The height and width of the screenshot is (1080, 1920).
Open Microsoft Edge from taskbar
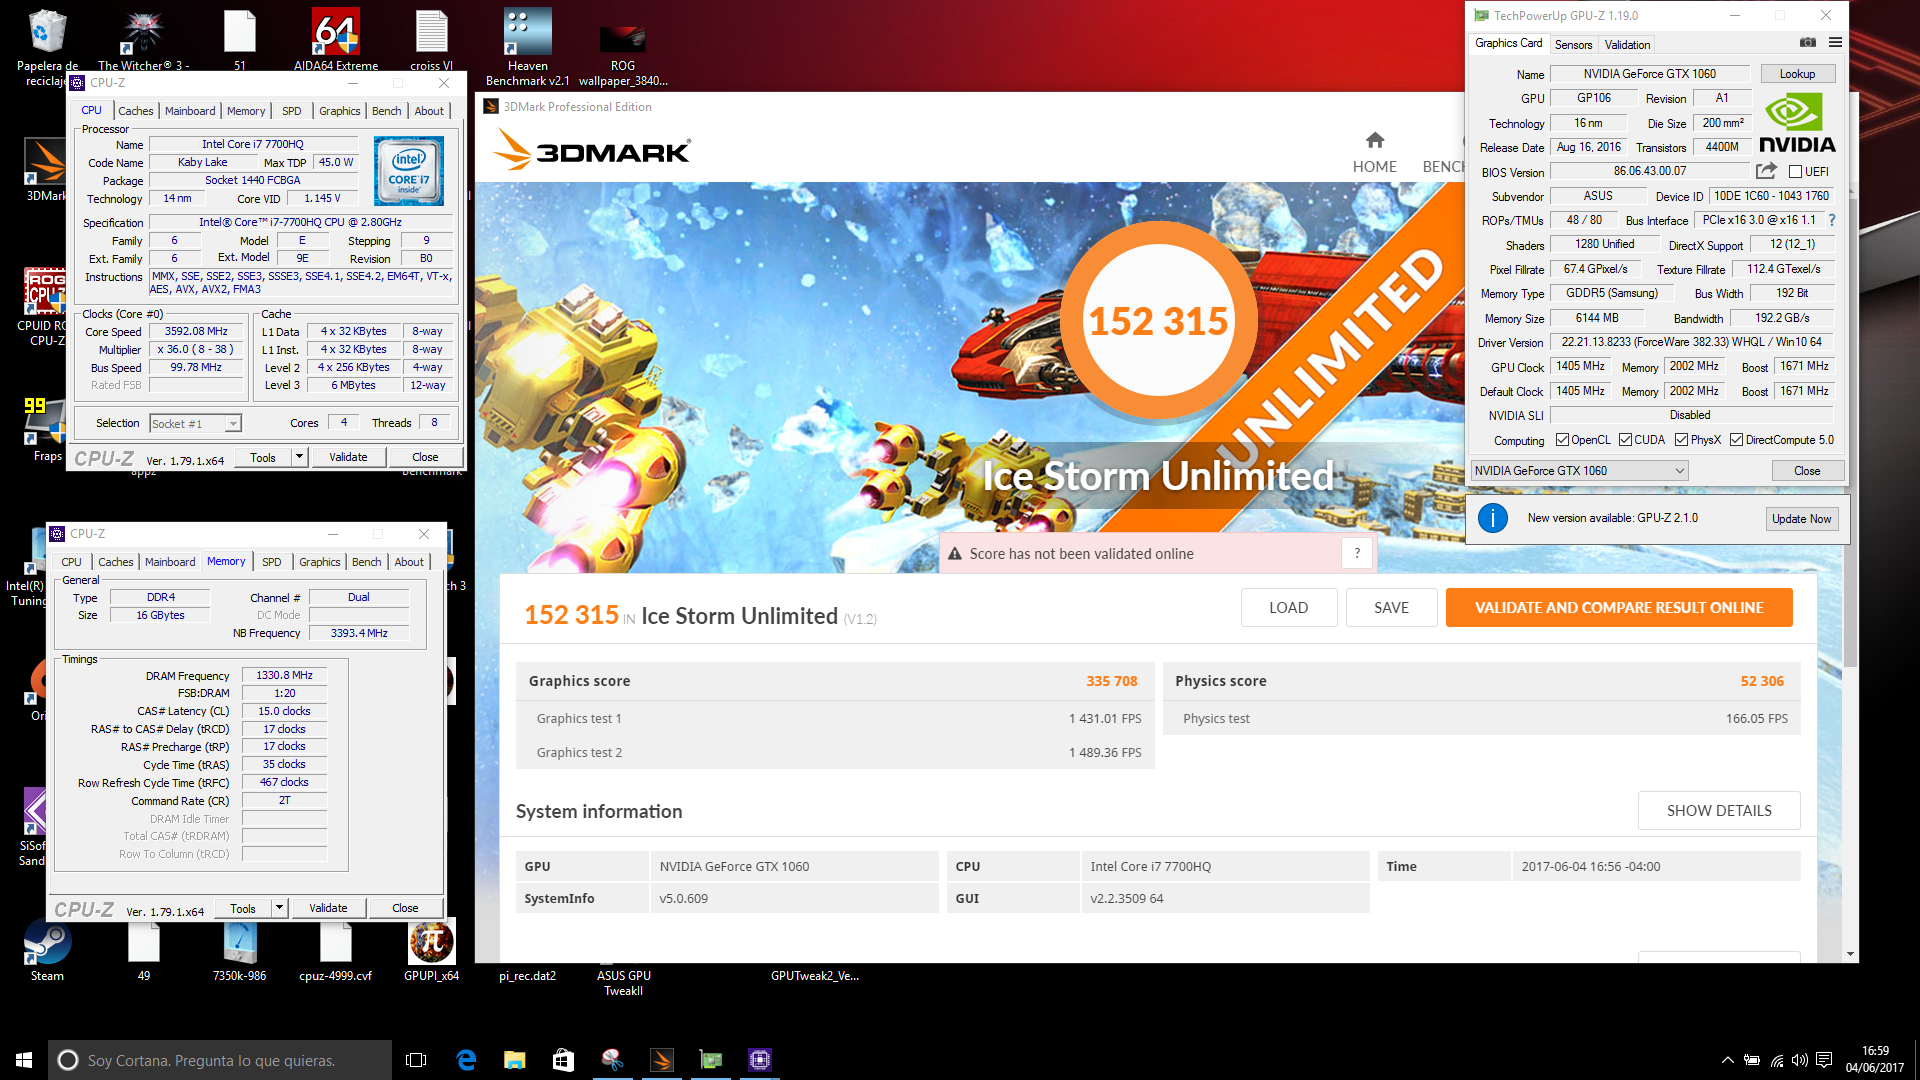pyautogui.click(x=466, y=1060)
